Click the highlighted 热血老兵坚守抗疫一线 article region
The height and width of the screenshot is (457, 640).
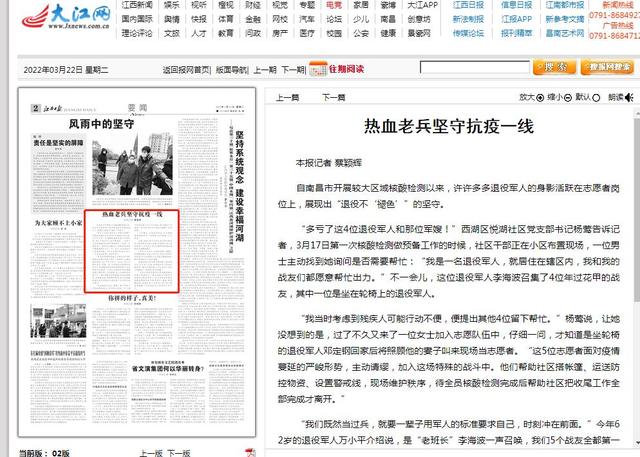(x=132, y=251)
